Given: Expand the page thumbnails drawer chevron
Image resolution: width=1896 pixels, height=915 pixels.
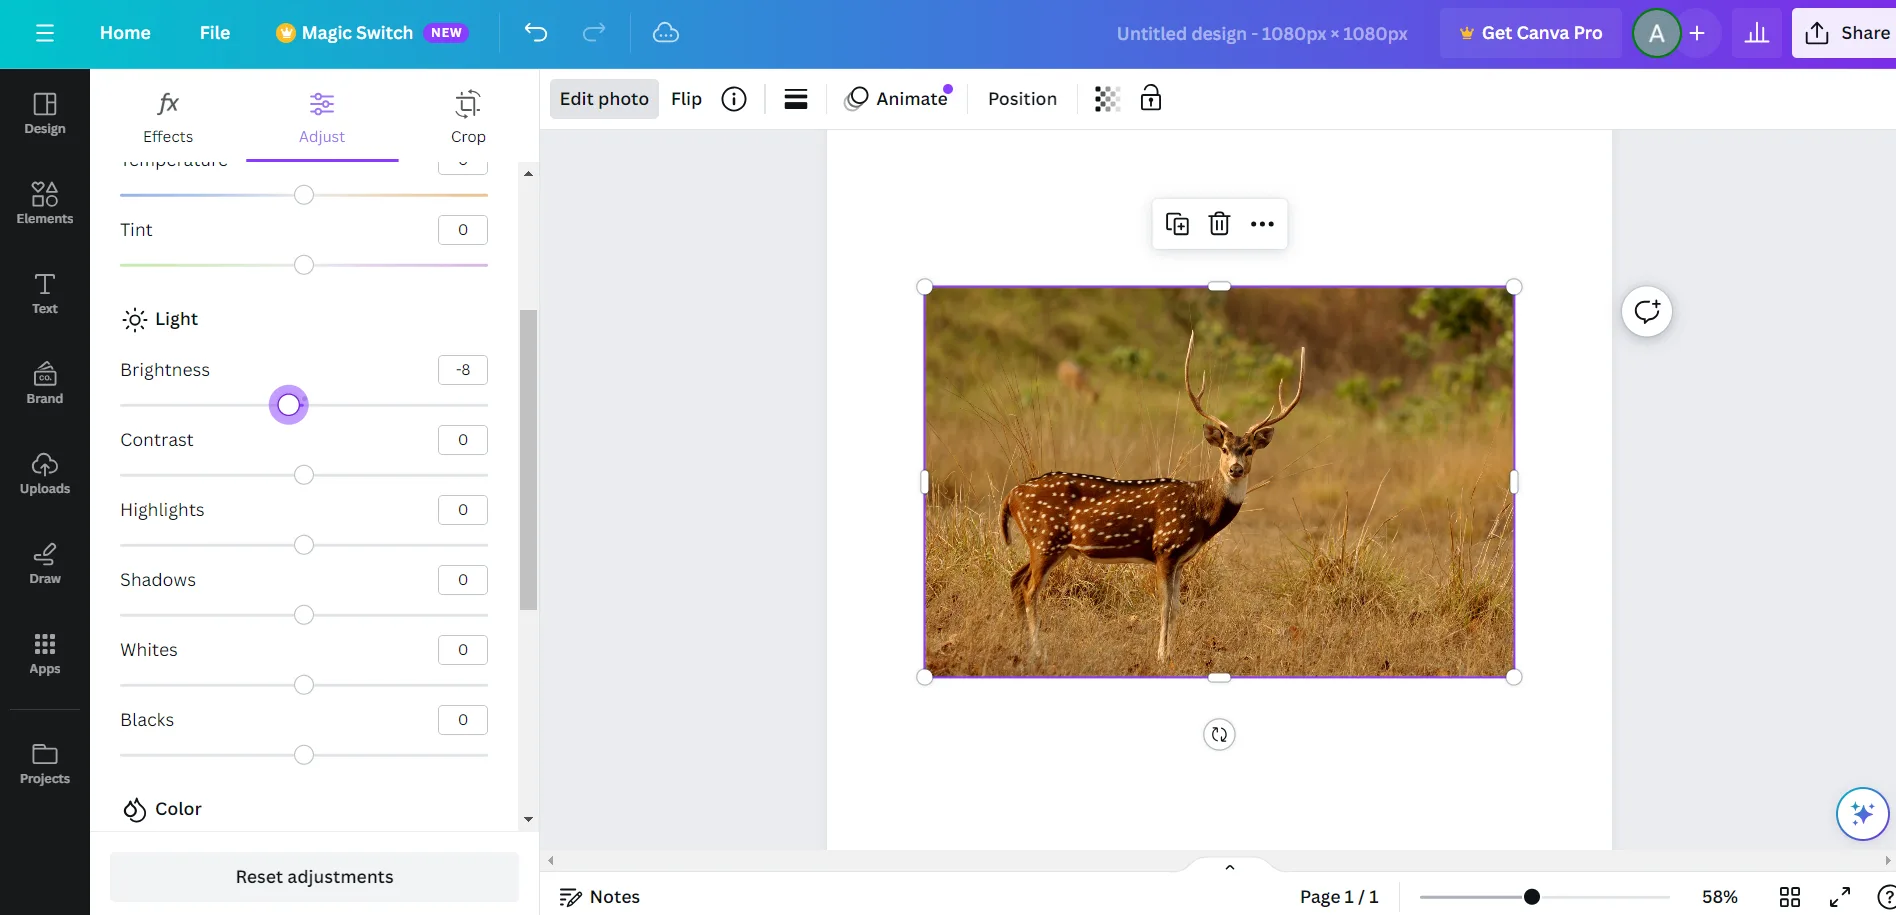Looking at the screenshot, I should (x=1230, y=867).
